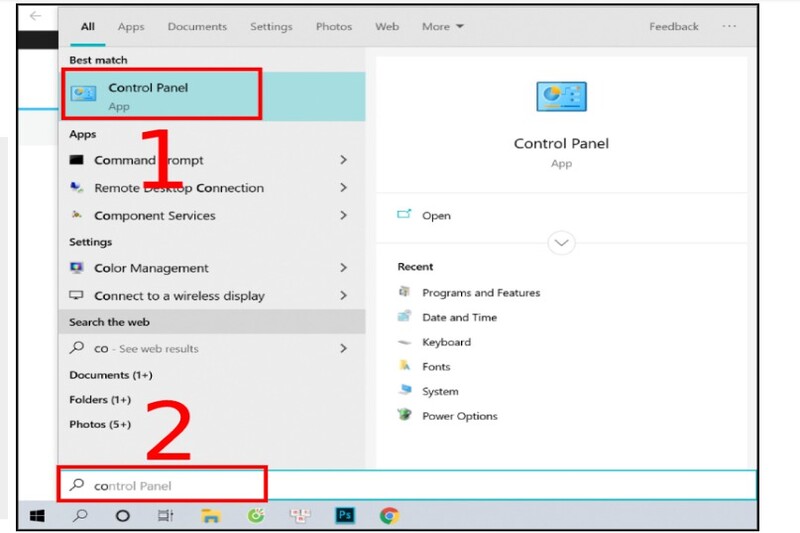The width and height of the screenshot is (800, 533).
Task: Open Date and Time recent item
Action: pyautogui.click(x=459, y=317)
